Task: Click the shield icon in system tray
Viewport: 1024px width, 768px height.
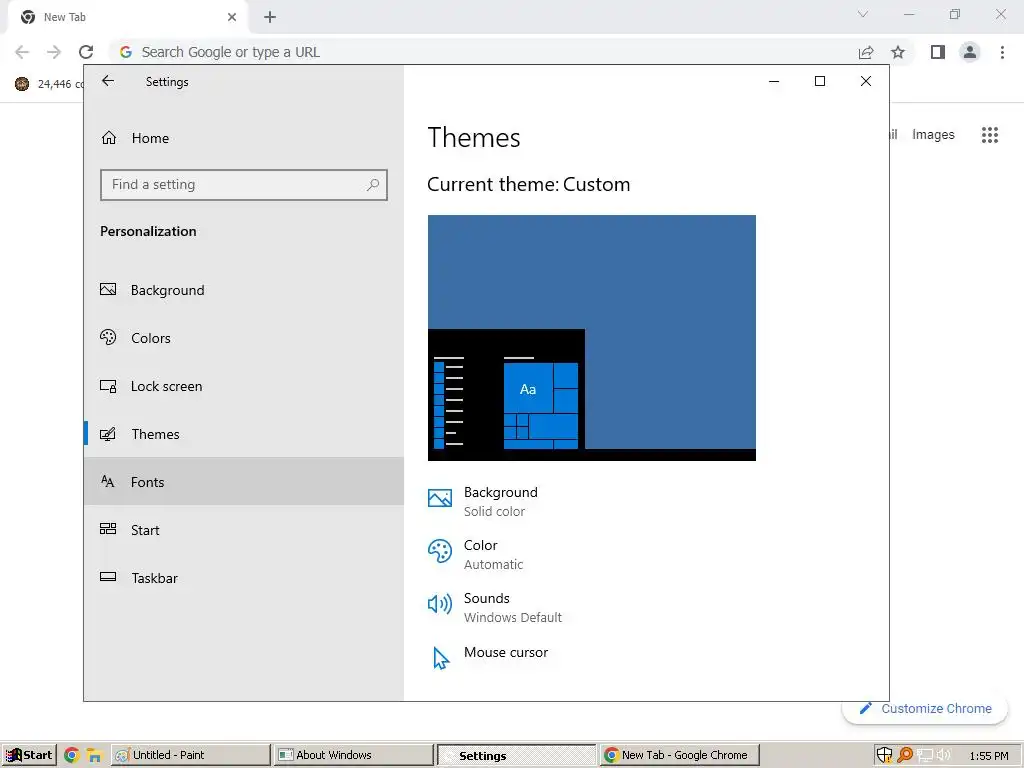Action: tap(884, 755)
